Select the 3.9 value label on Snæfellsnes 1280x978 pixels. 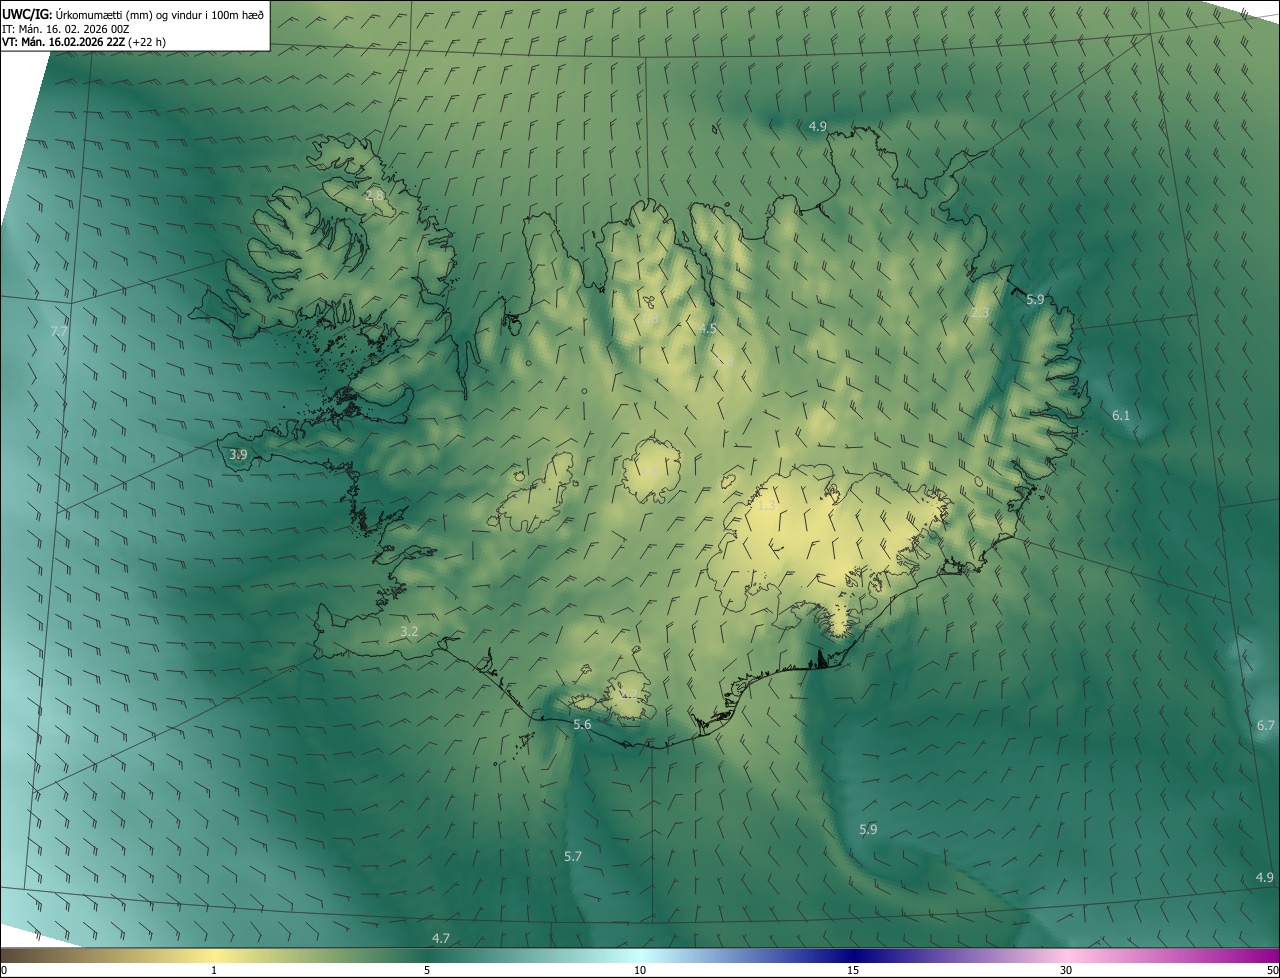(x=238, y=455)
